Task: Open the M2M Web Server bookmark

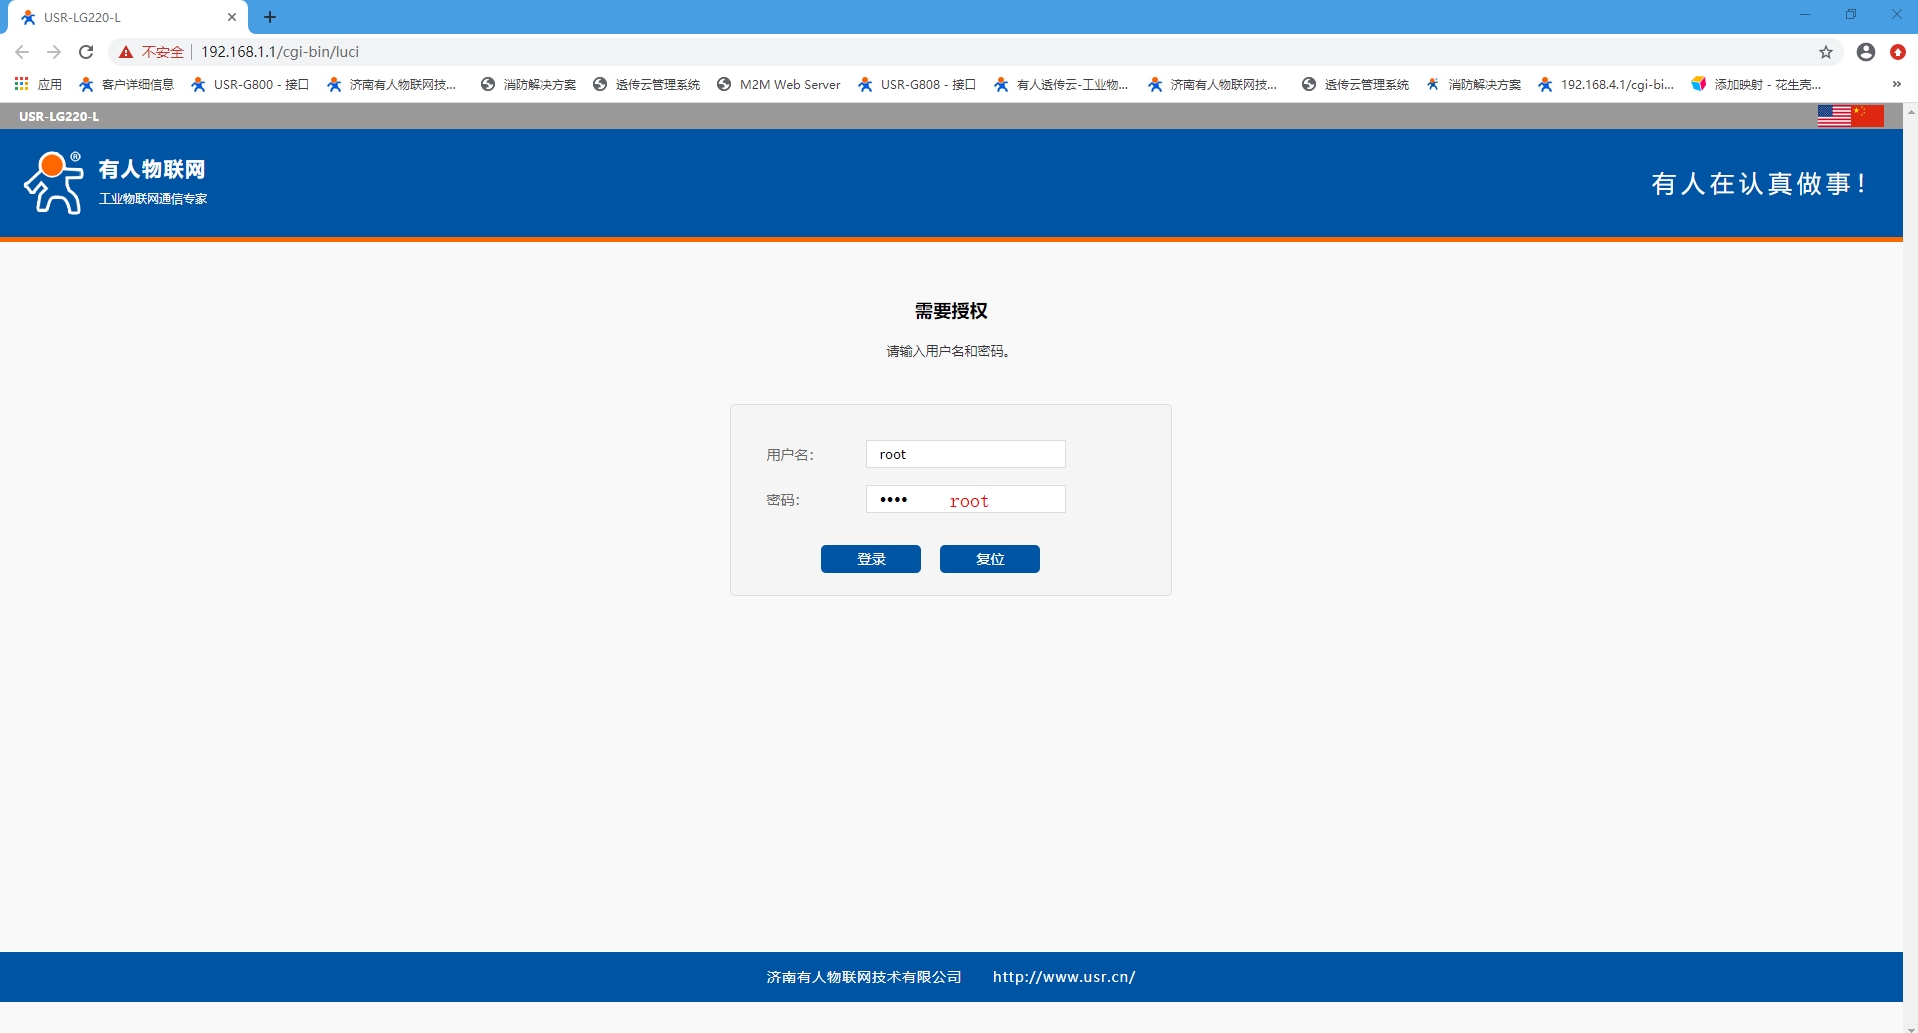Action: (x=779, y=84)
